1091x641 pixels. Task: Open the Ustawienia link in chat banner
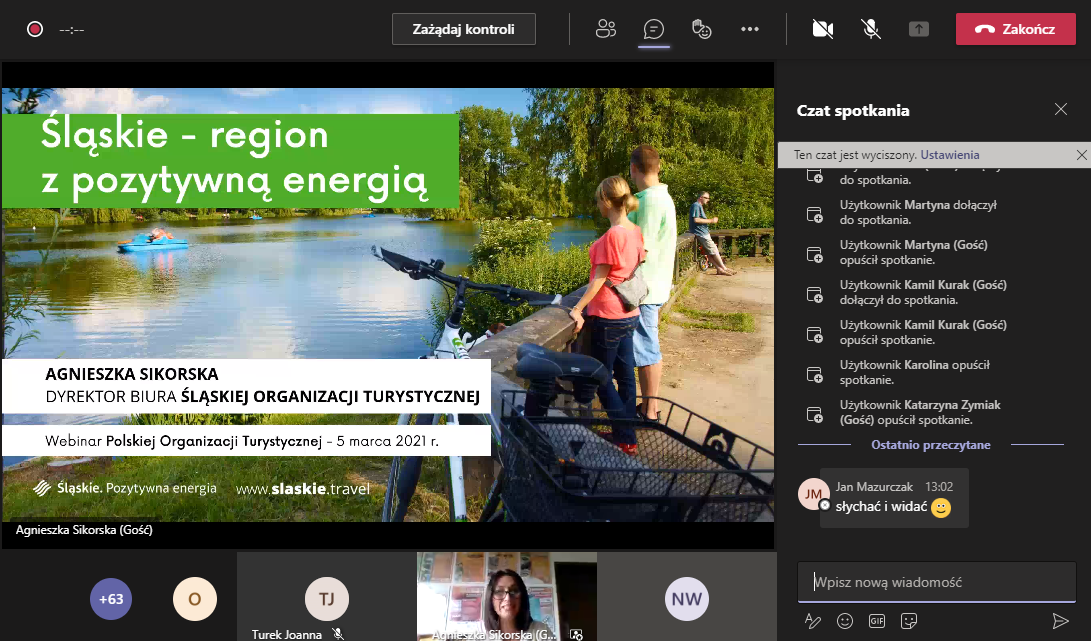point(950,155)
